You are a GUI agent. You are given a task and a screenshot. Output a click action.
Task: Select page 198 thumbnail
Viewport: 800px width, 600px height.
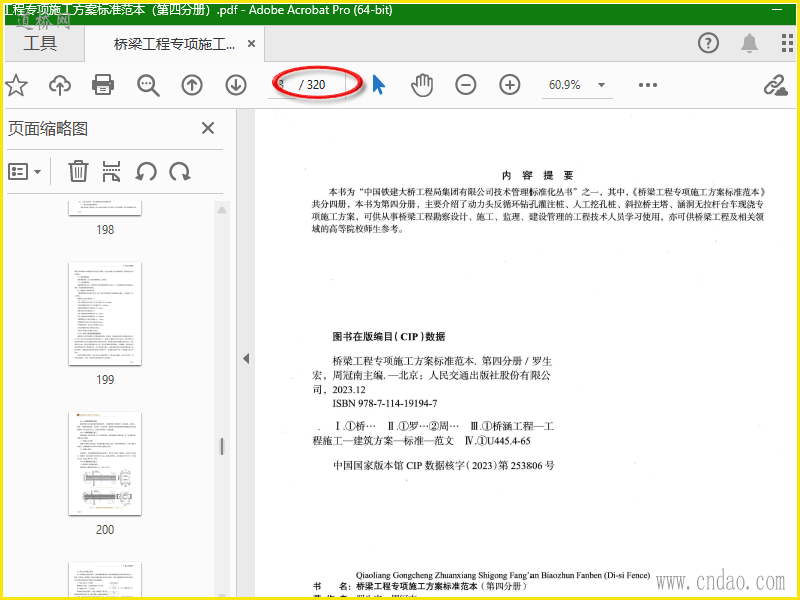[105, 208]
